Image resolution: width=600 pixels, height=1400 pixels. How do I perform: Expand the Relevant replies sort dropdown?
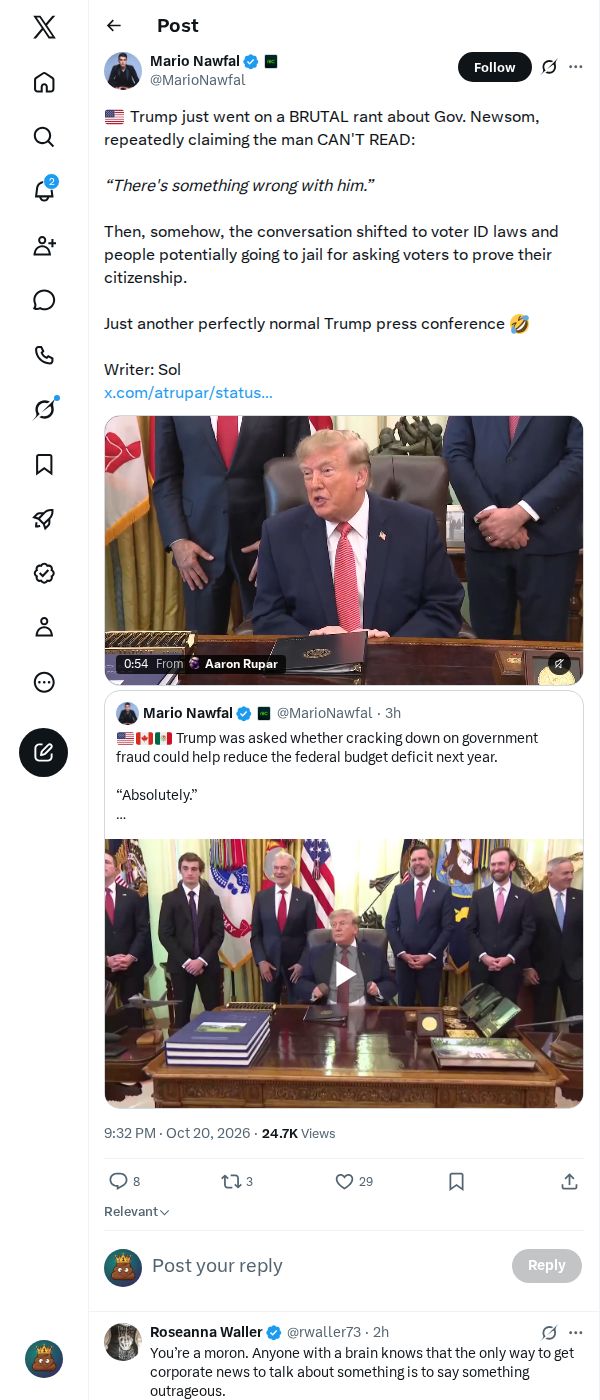point(137,1211)
